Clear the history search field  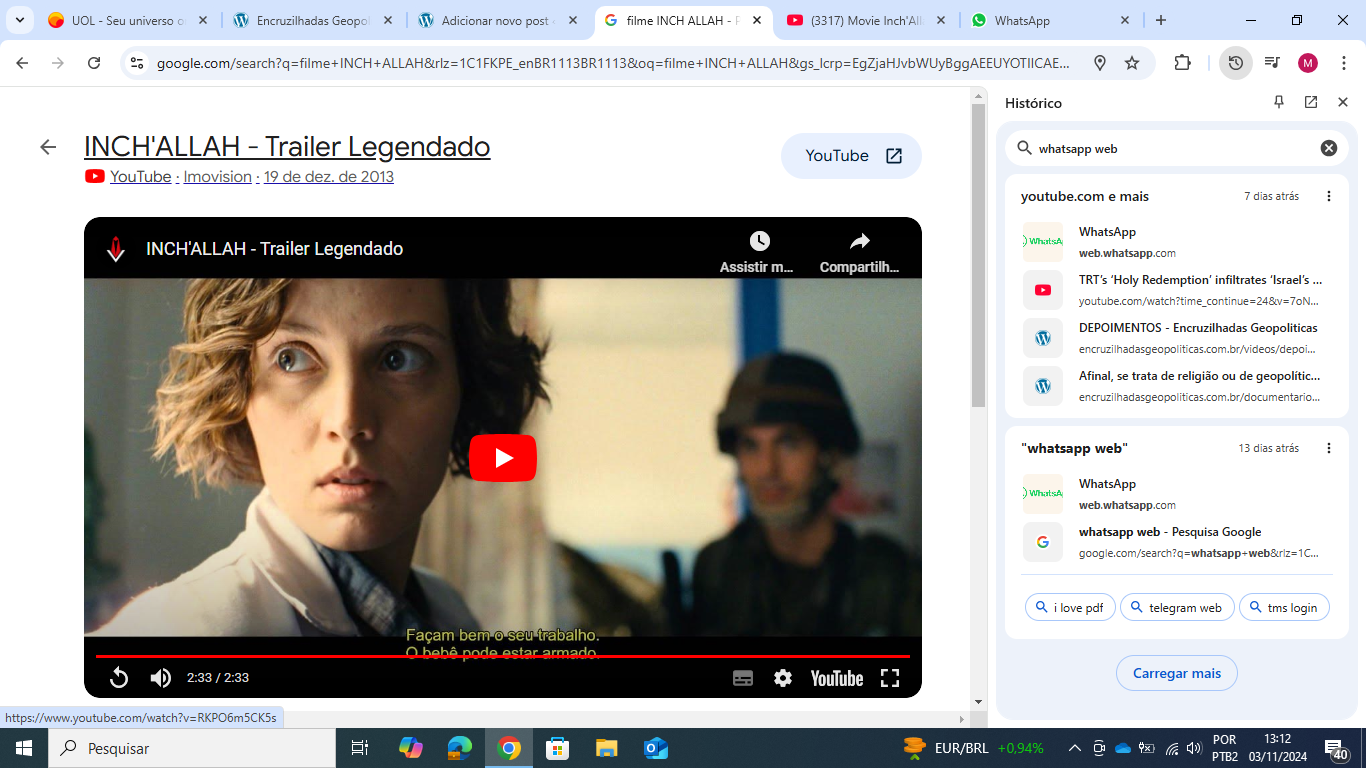pos(1329,148)
